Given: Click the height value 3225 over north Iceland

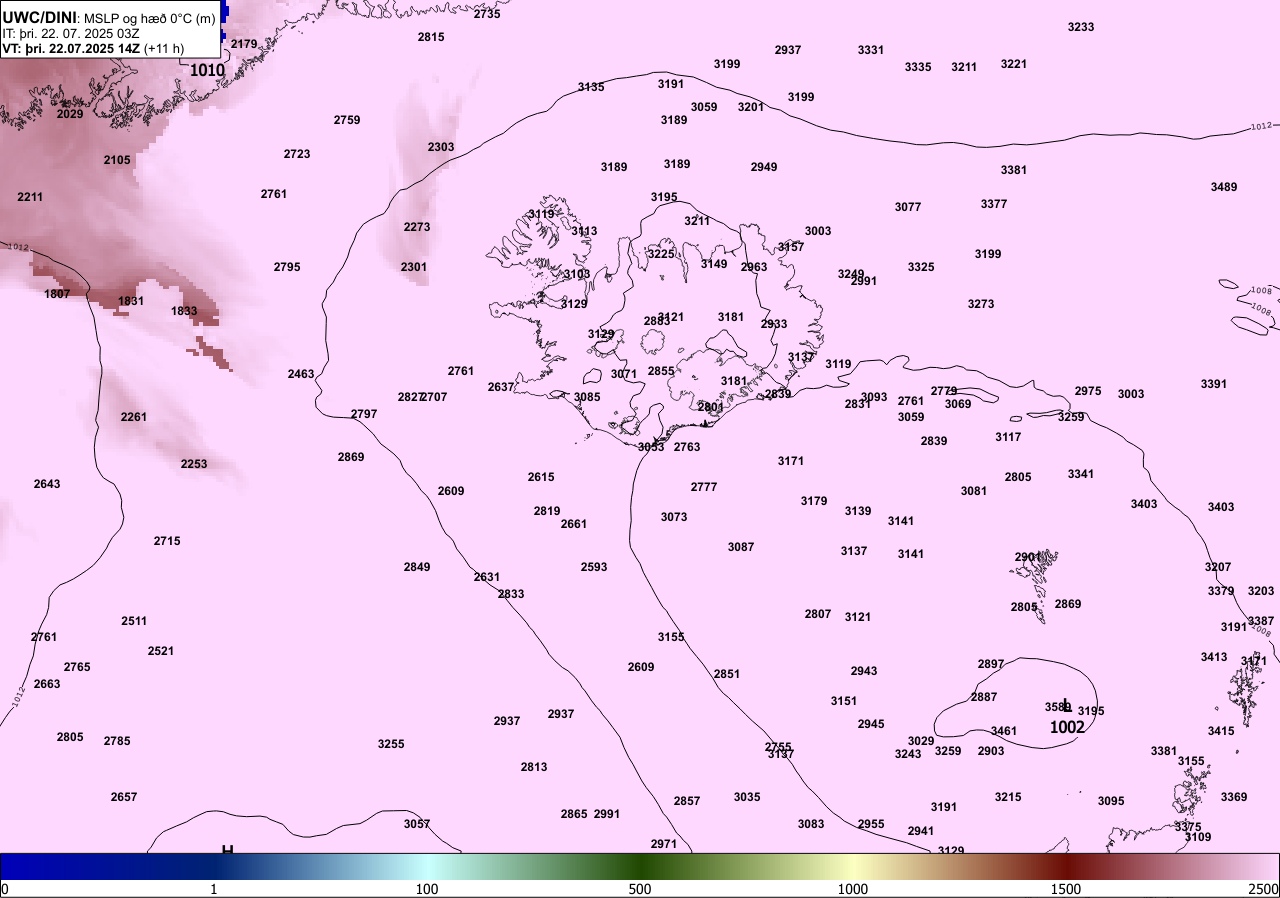Looking at the screenshot, I should (x=661, y=254).
